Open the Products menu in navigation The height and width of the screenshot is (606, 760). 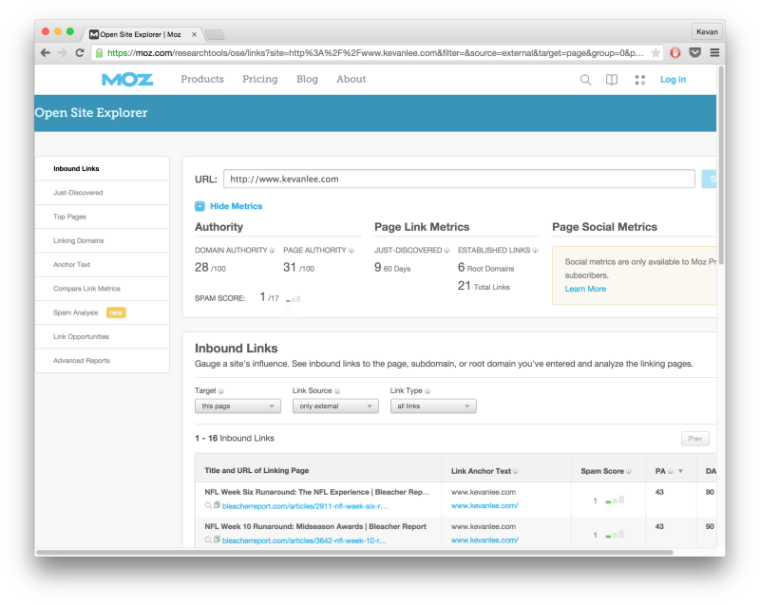(x=202, y=79)
